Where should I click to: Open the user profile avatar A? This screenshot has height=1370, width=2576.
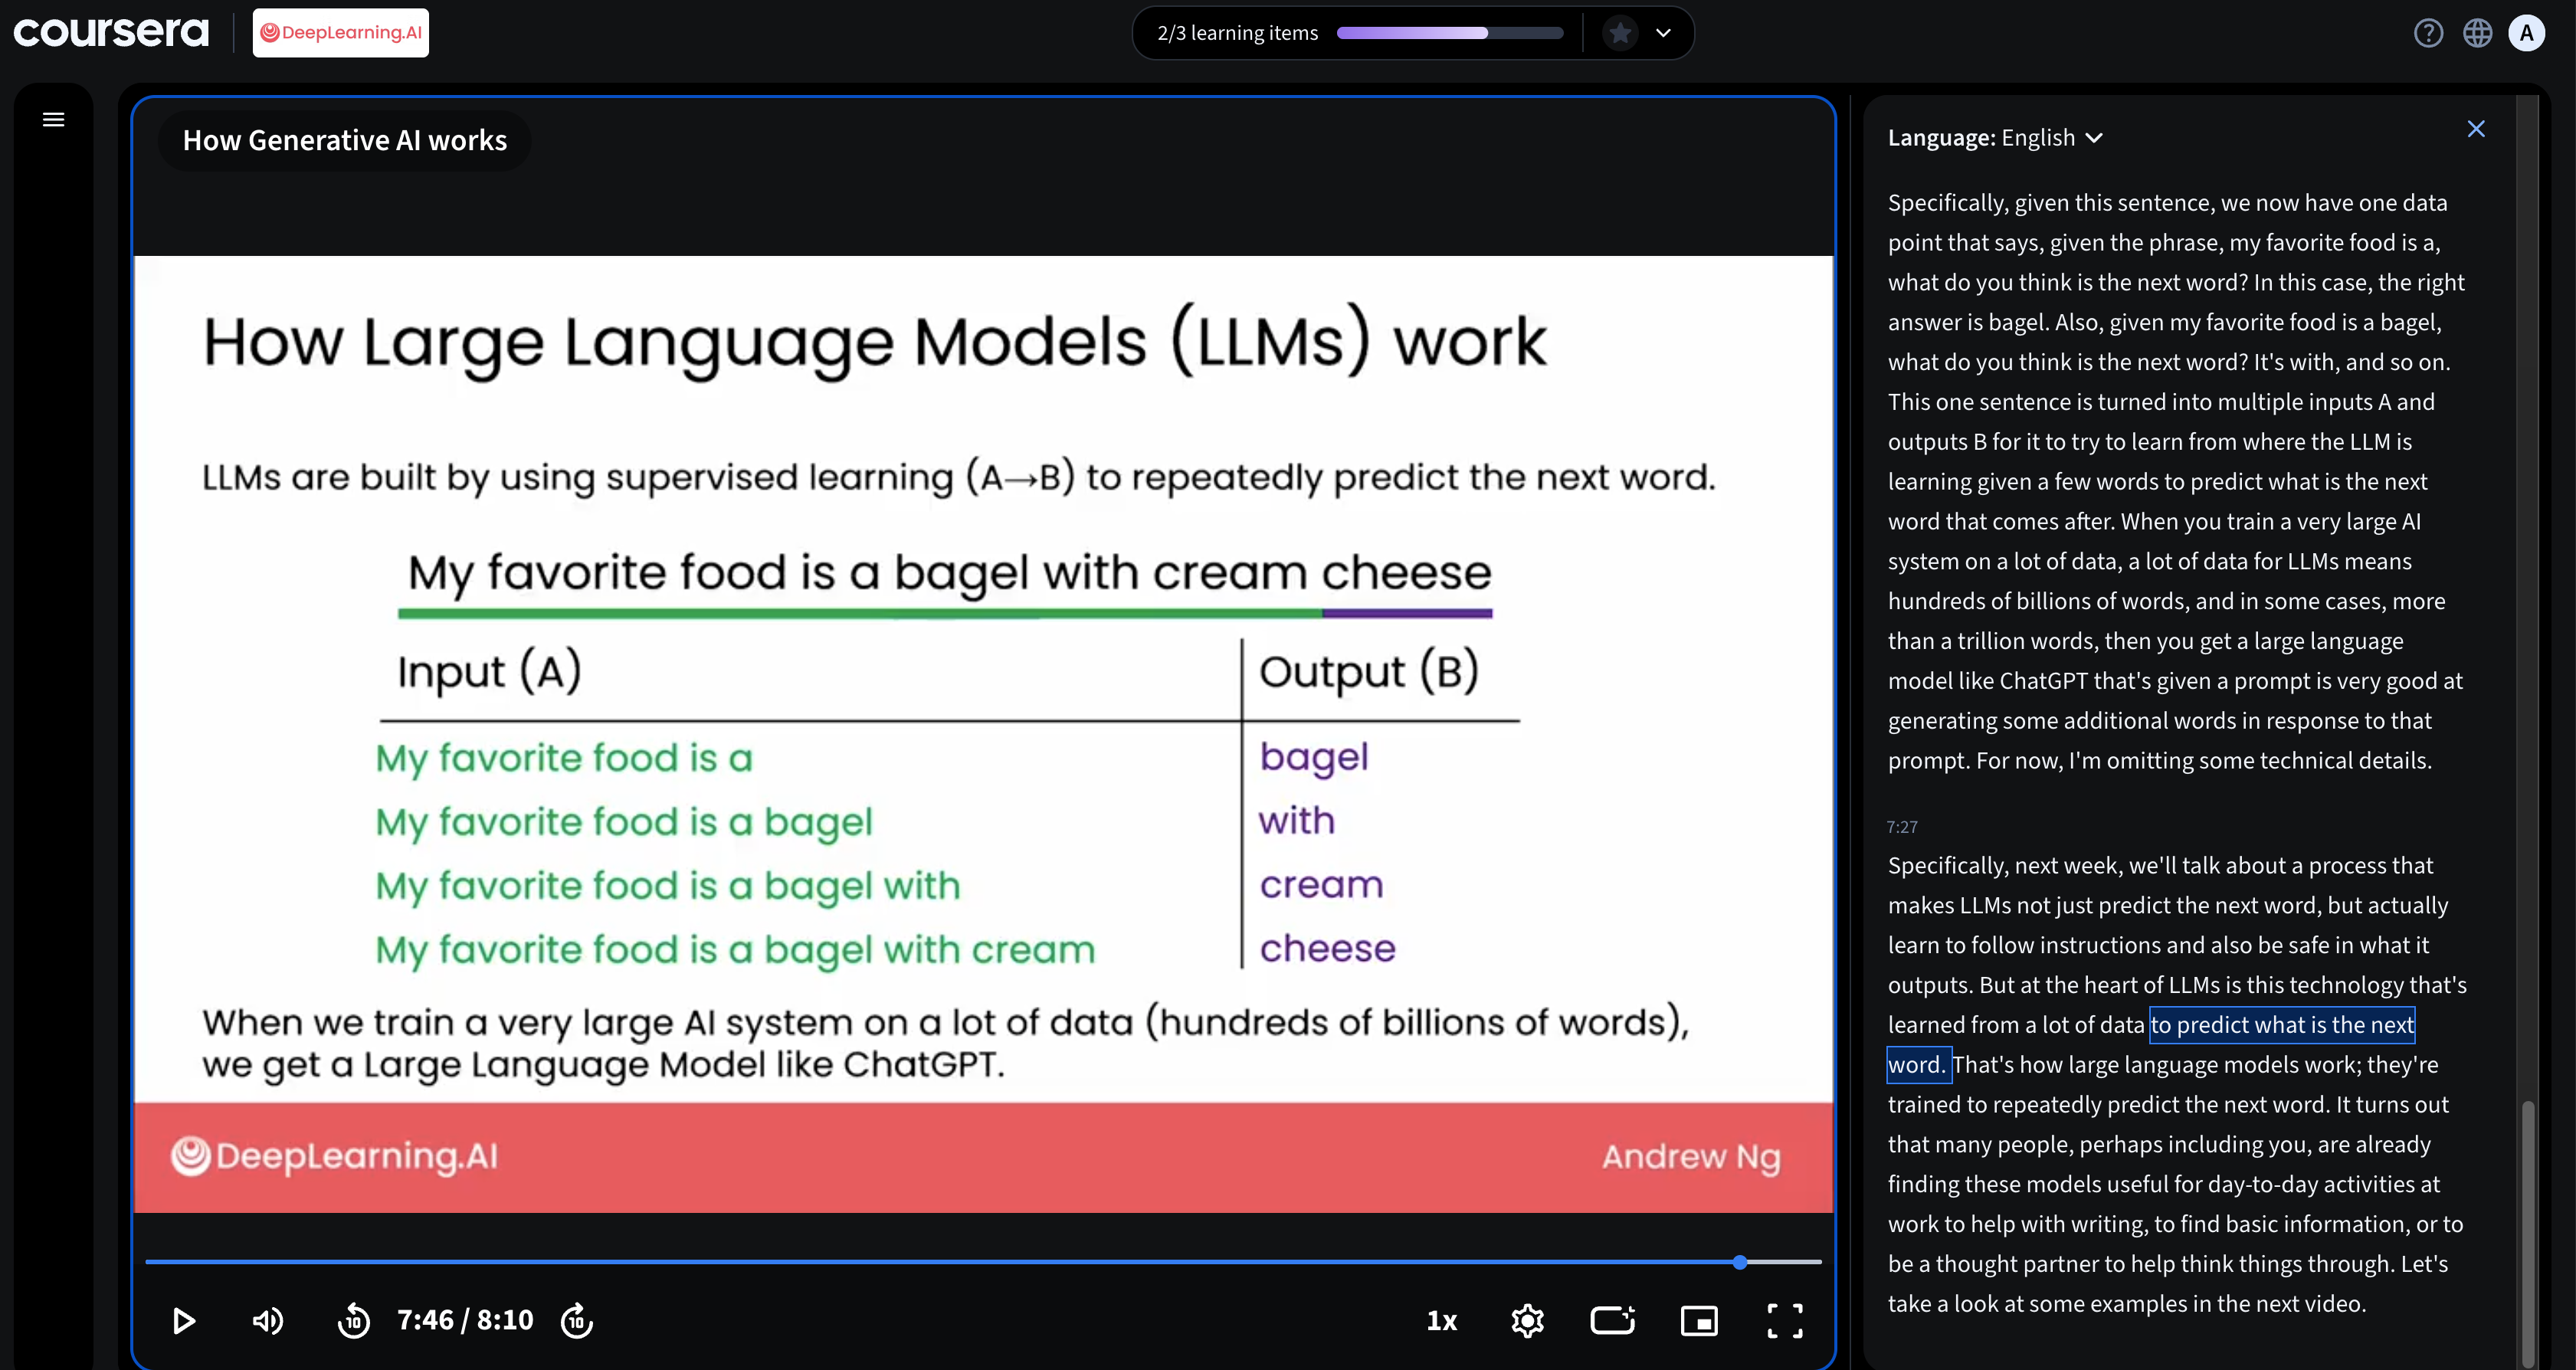point(2527,33)
